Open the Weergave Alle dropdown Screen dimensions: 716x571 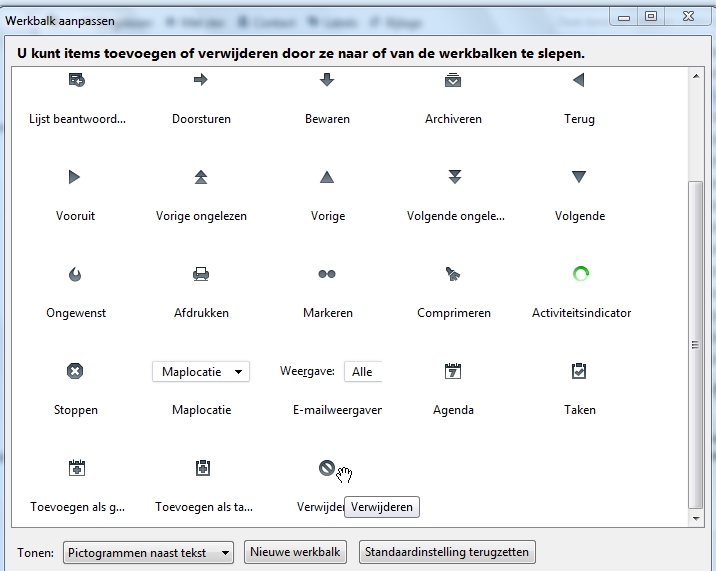363,372
